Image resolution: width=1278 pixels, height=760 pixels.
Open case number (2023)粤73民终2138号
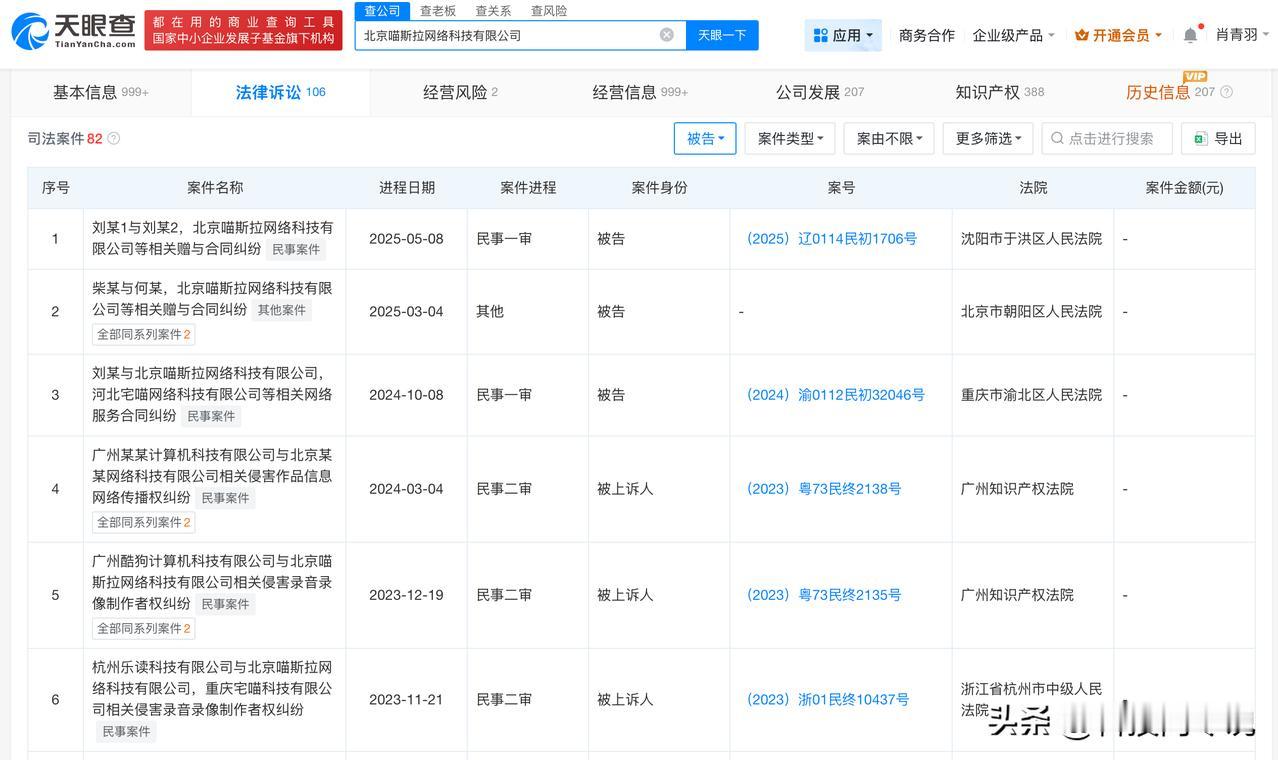point(824,489)
